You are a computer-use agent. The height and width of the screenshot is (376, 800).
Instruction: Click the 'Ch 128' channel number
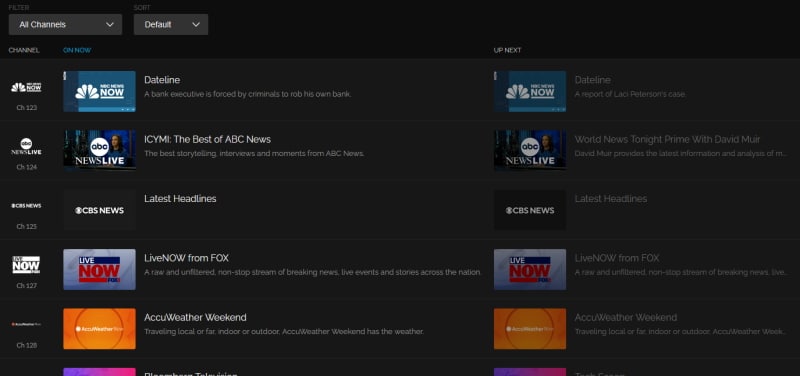coord(27,345)
